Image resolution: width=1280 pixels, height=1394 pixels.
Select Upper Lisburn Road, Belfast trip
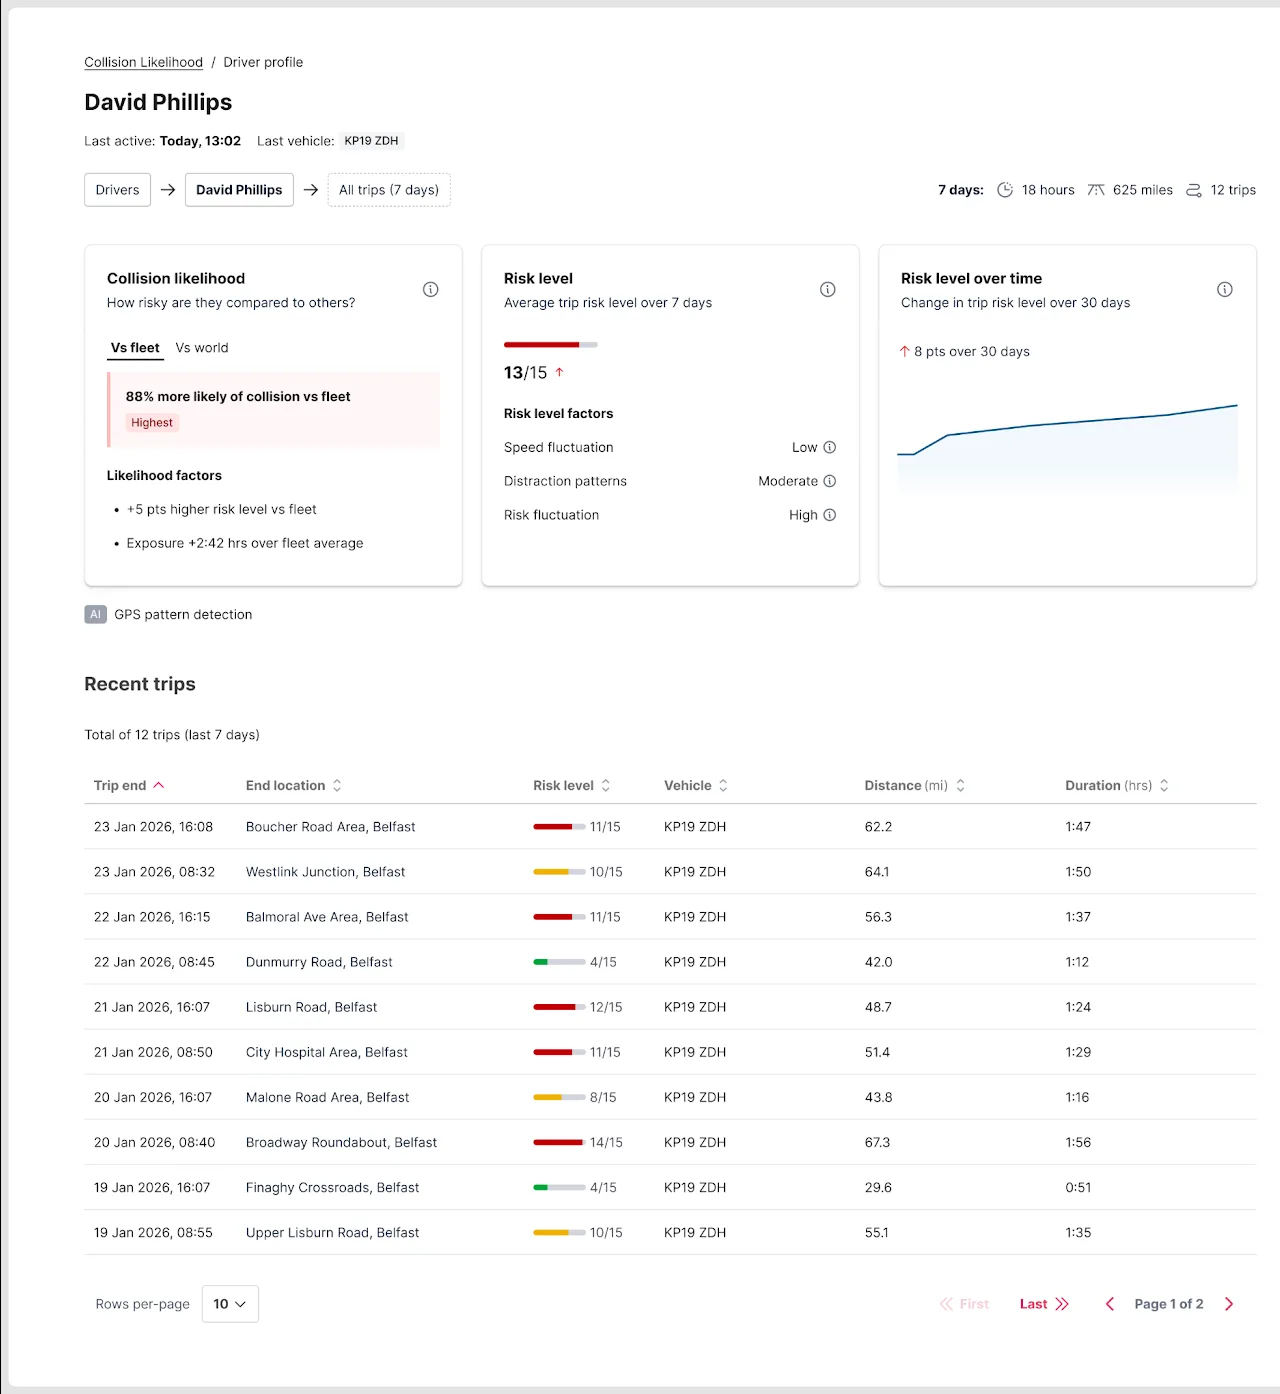[670, 1233]
